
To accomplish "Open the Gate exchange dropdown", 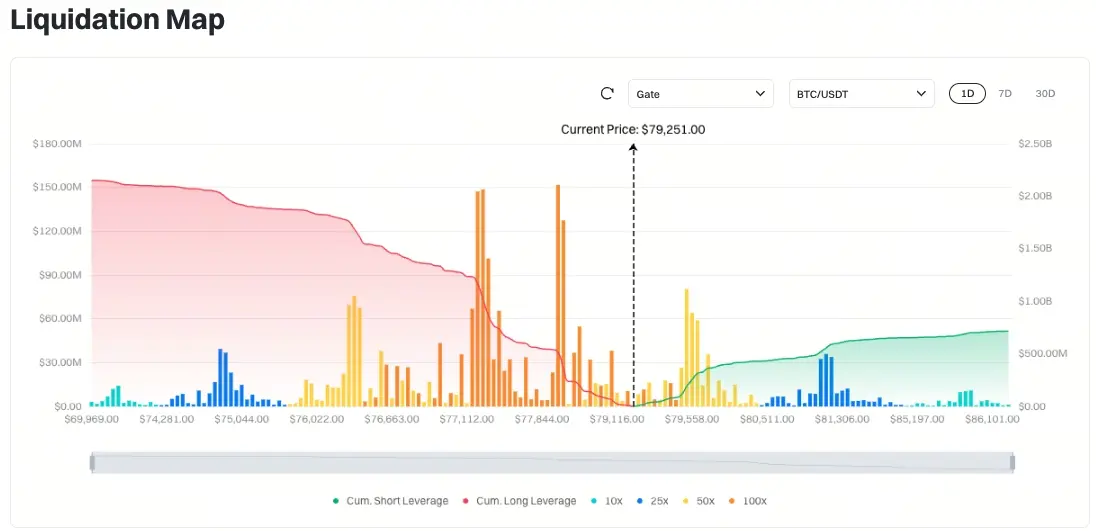I will click(x=700, y=94).
